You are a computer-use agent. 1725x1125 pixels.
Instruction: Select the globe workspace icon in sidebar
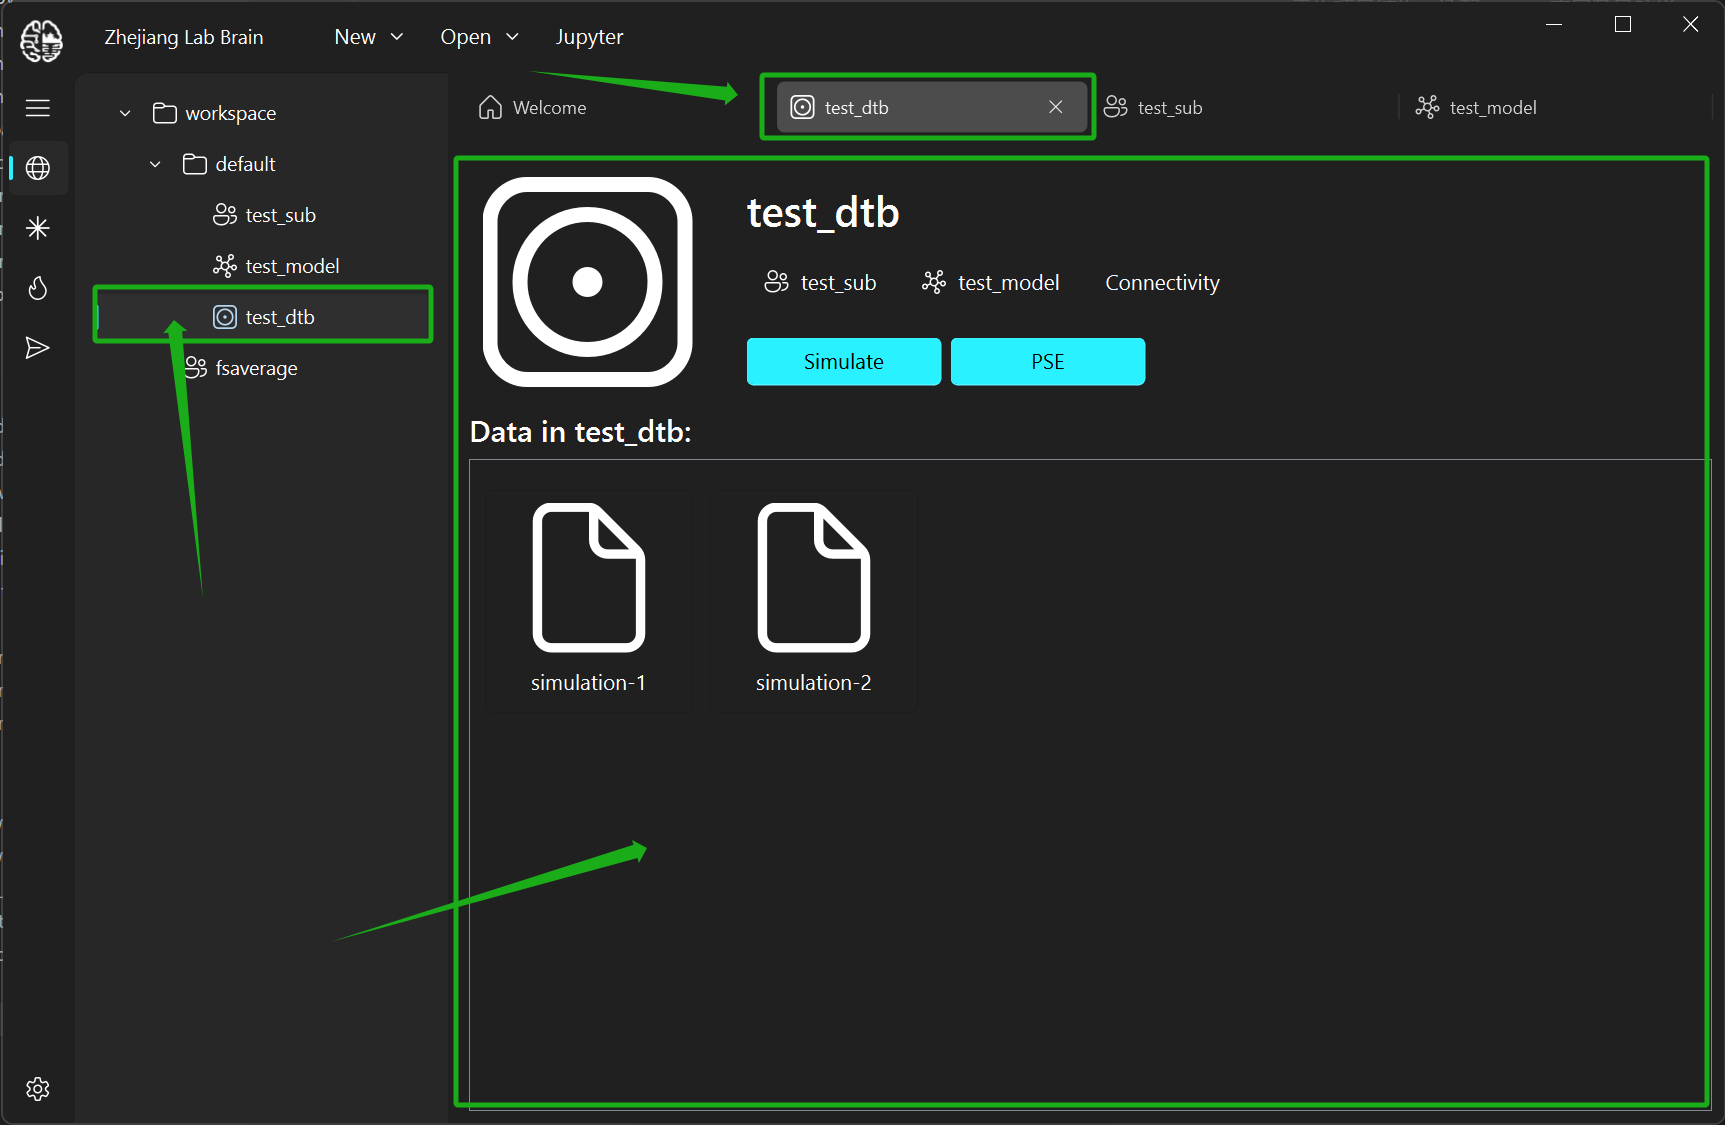(38, 168)
